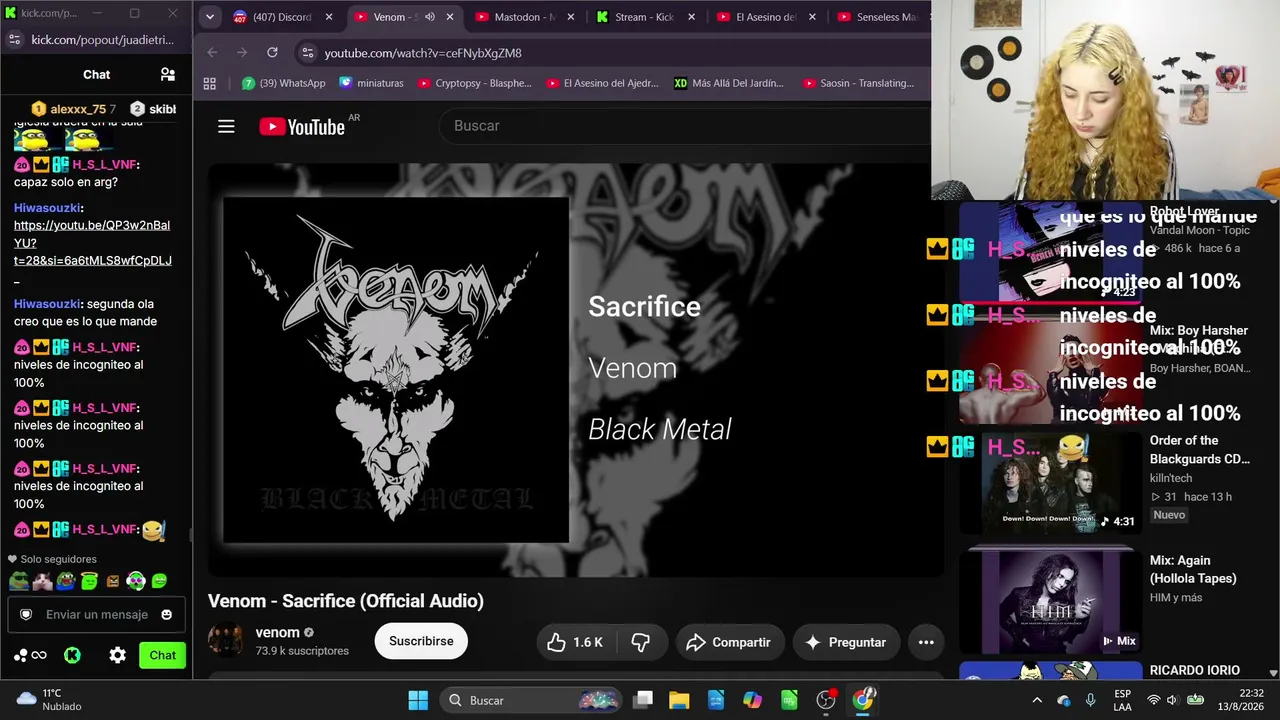Open Task View on the taskbar
1280x720 pixels.
click(x=643, y=700)
